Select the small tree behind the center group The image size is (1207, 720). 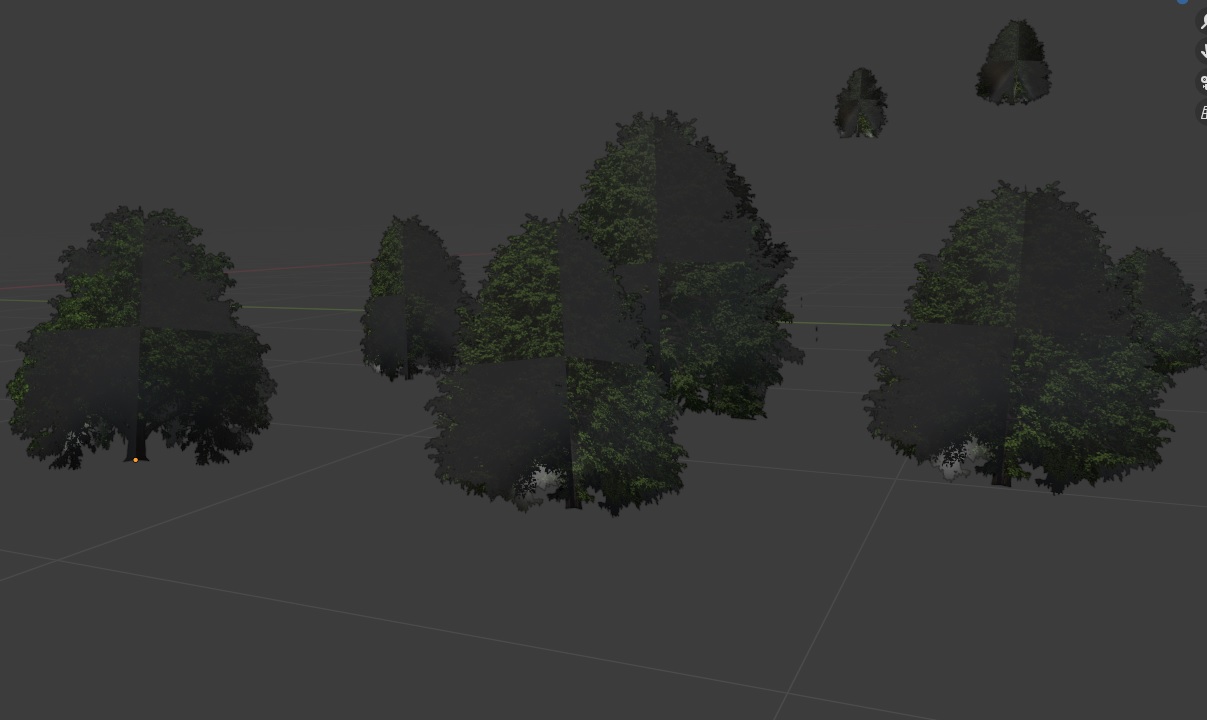click(408, 300)
